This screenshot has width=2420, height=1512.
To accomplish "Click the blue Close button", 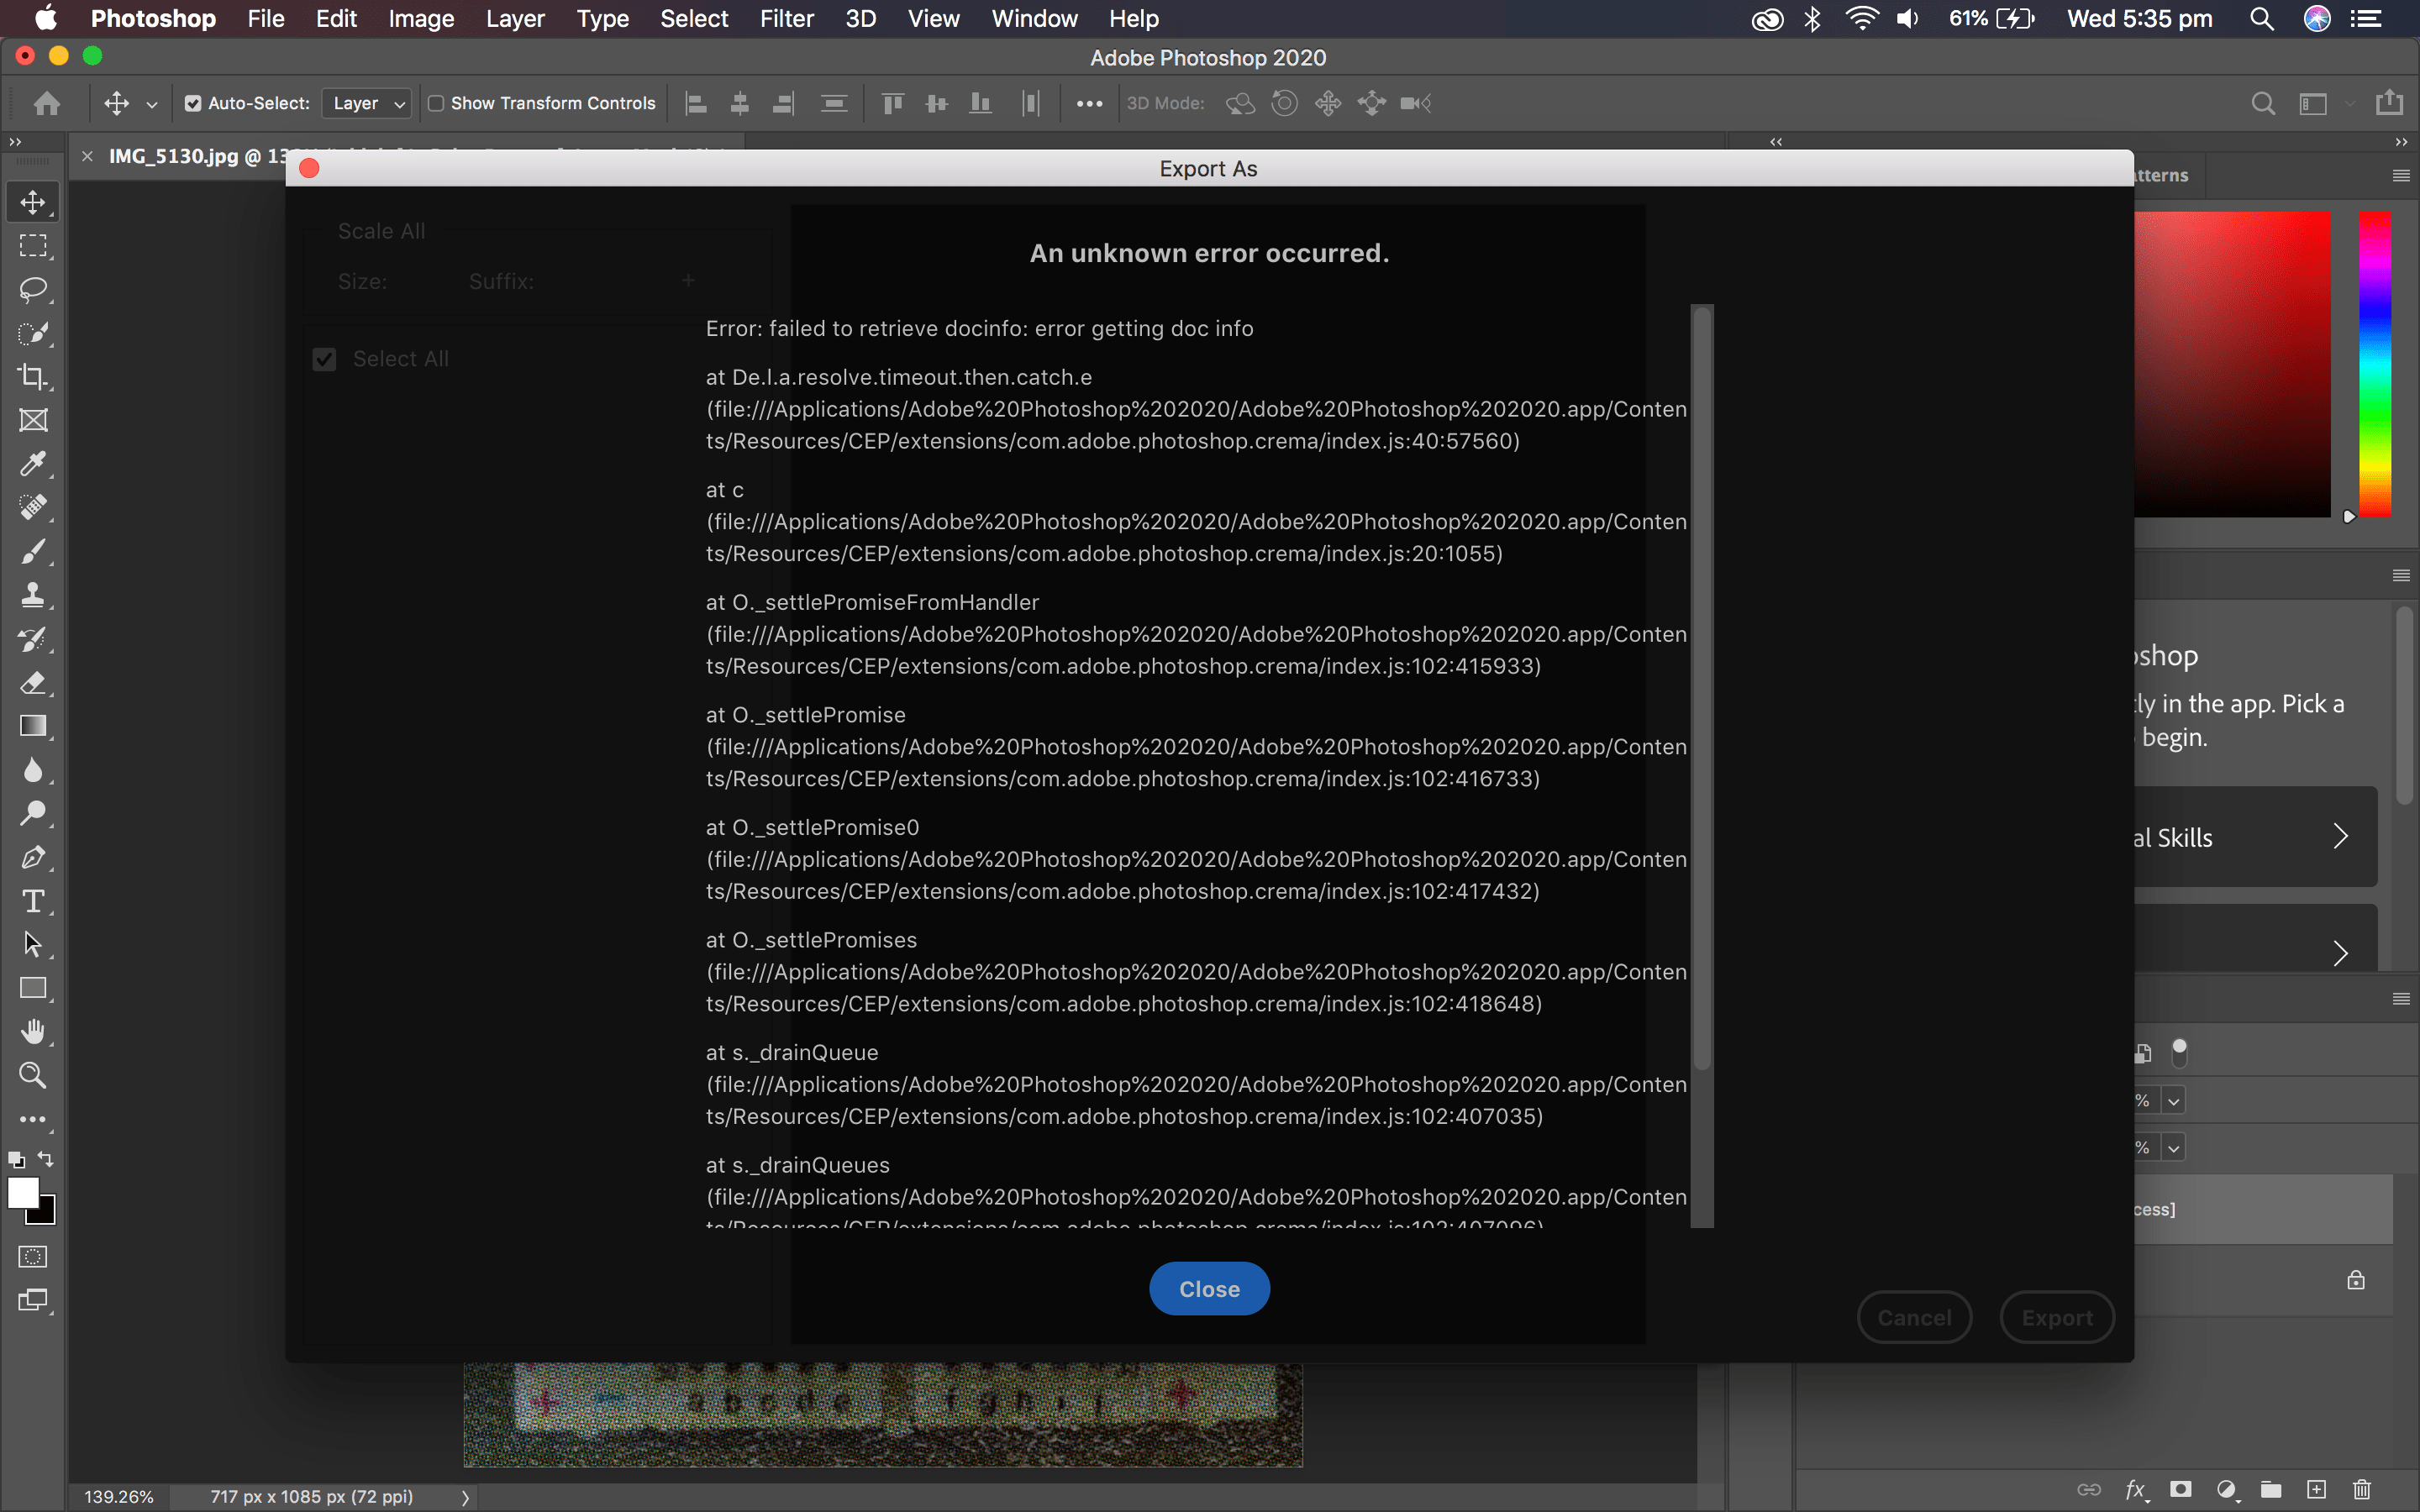I will click(x=1209, y=1289).
